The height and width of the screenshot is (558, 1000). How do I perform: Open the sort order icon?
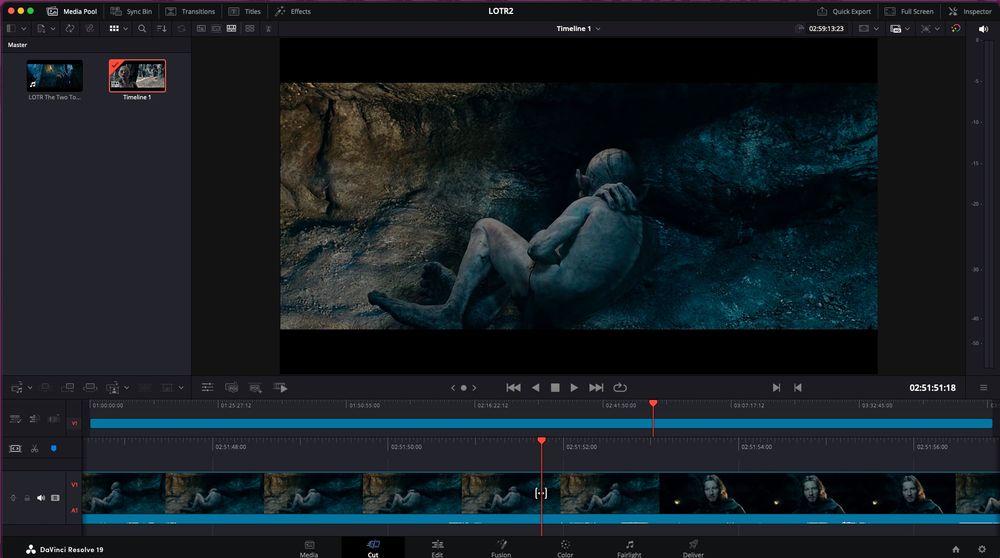161,29
